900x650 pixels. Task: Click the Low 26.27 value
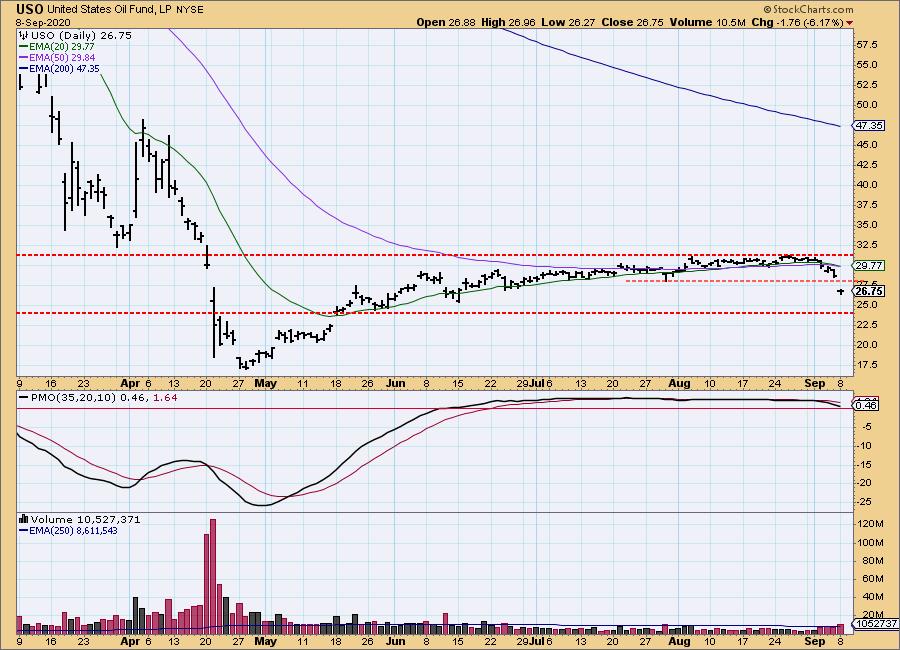[x=568, y=22]
